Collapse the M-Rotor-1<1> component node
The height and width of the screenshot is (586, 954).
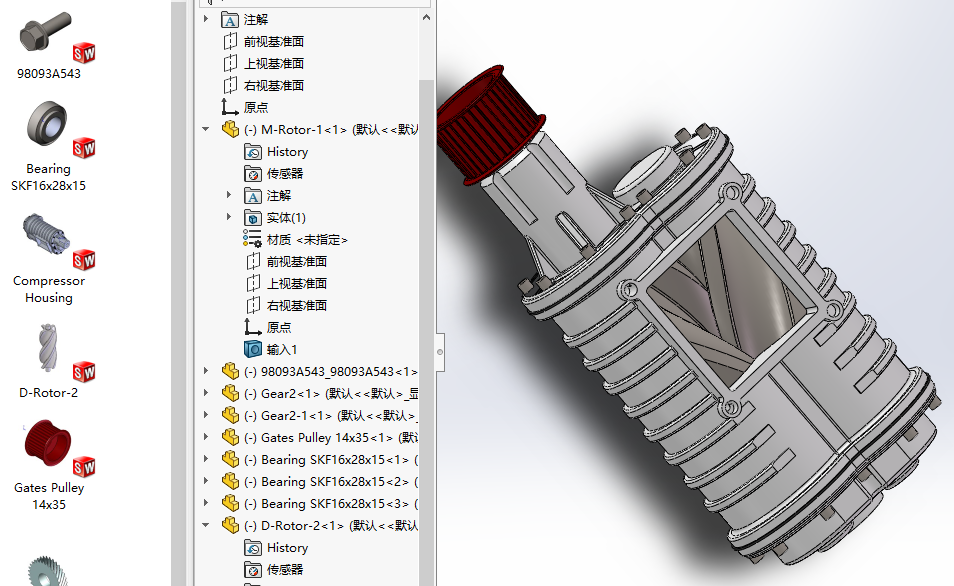[x=206, y=129]
